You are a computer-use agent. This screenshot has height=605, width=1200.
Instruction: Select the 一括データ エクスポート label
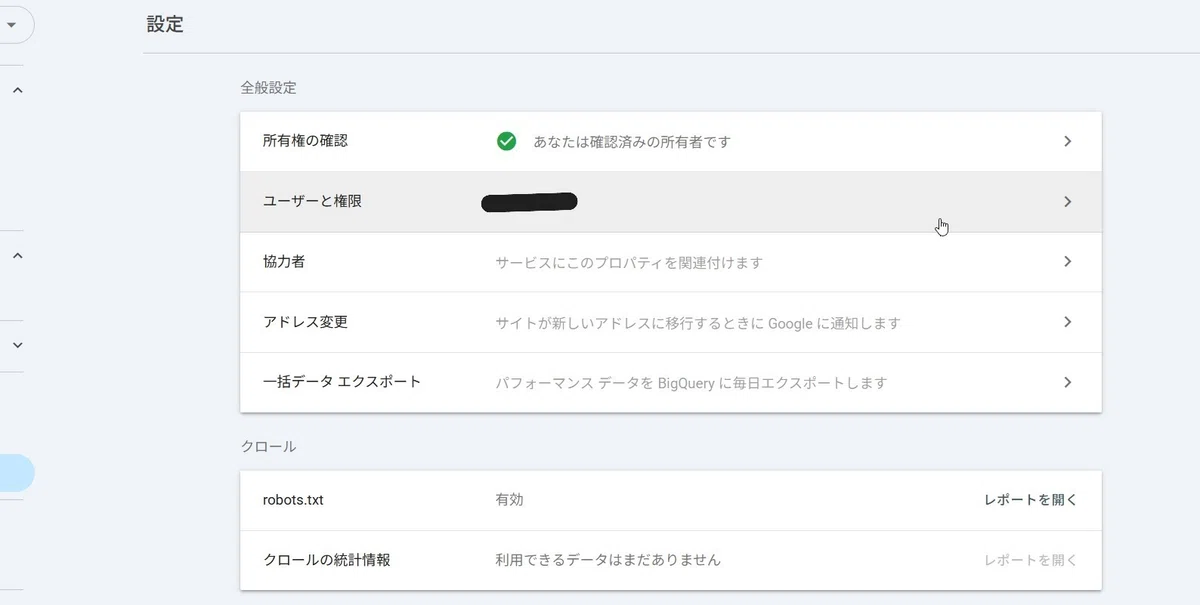click(x=341, y=382)
